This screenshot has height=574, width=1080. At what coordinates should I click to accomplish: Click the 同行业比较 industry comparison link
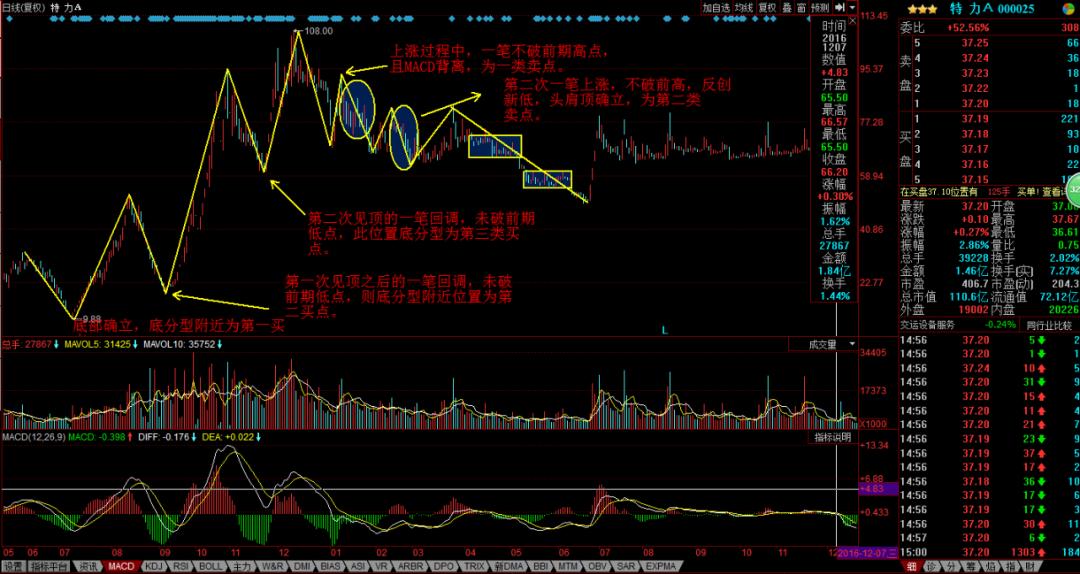tap(1048, 325)
